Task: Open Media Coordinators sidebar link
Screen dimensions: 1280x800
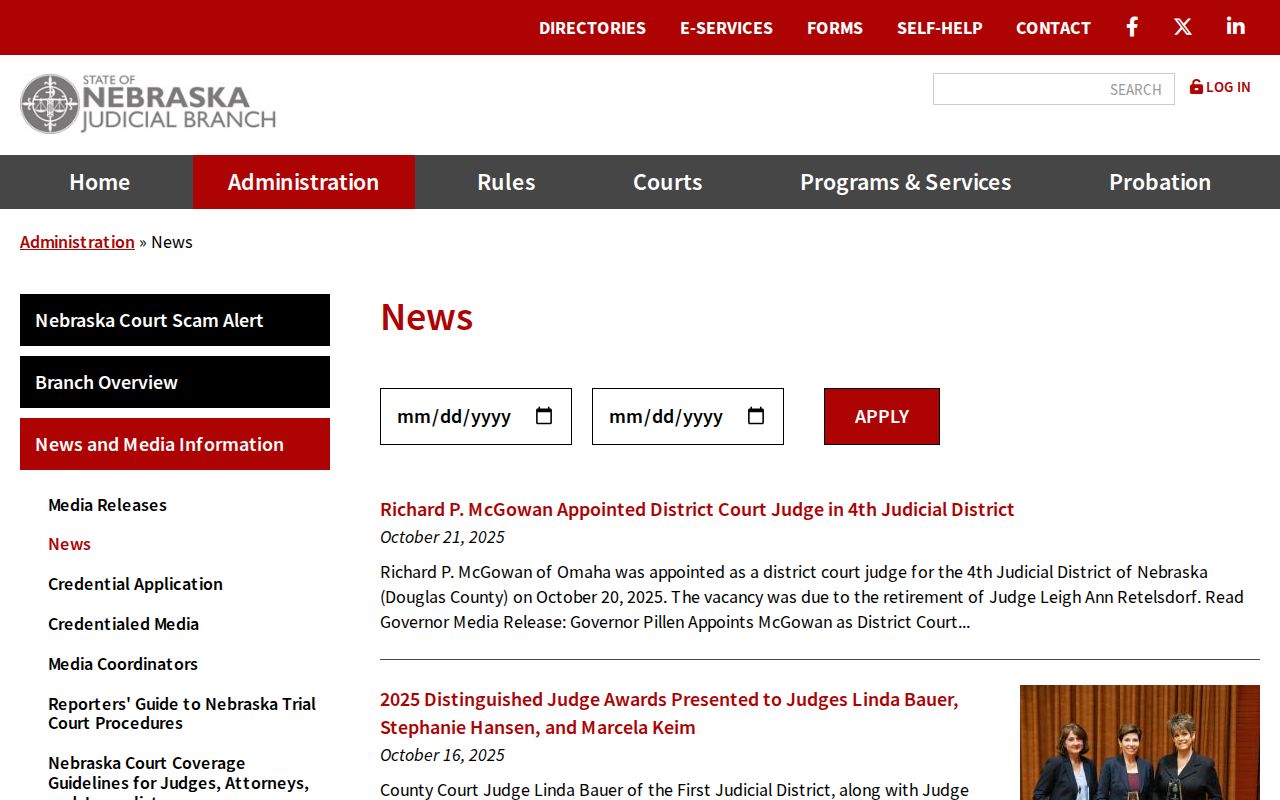Action: pyautogui.click(x=123, y=664)
